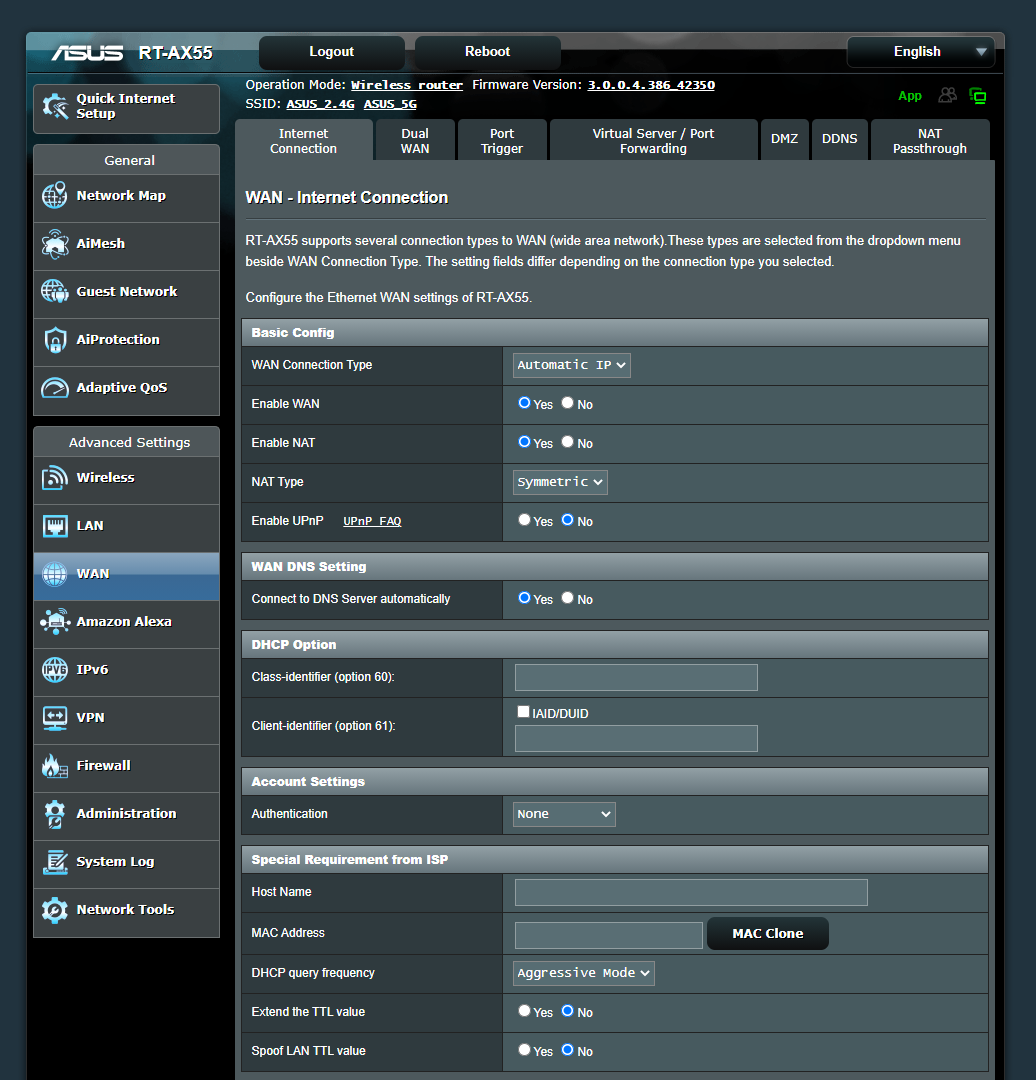The width and height of the screenshot is (1036, 1080).
Task: Set Extend the TTL value to Yes
Action: (x=524, y=1011)
